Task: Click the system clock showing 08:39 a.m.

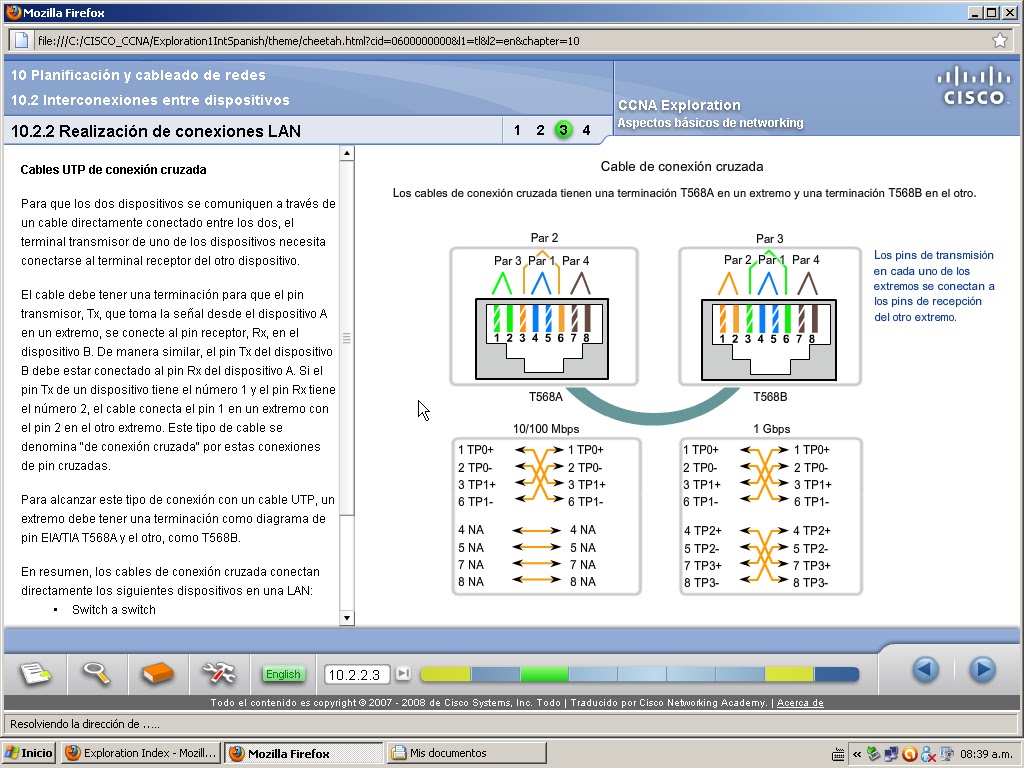Action: 986,754
